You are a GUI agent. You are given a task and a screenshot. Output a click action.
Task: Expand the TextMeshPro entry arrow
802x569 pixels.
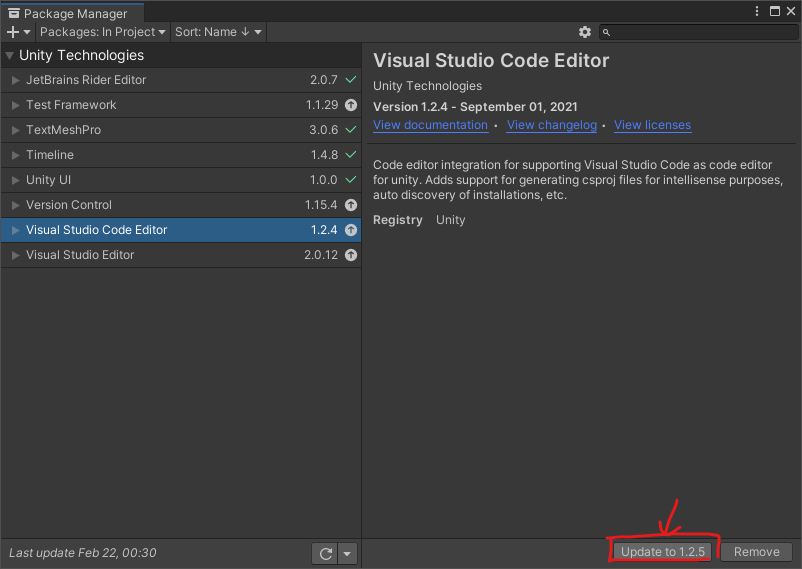click(16, 130)
